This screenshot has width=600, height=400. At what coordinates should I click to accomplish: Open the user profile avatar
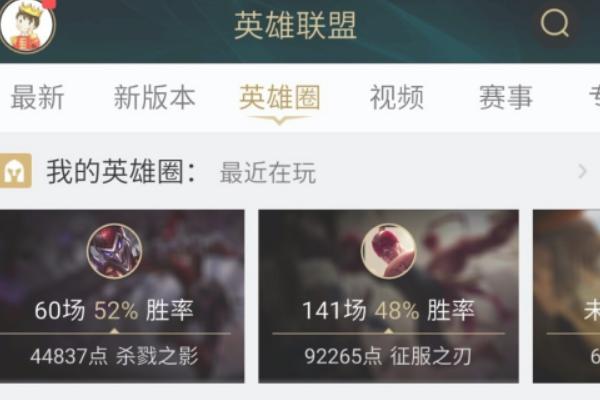[27, 26]
